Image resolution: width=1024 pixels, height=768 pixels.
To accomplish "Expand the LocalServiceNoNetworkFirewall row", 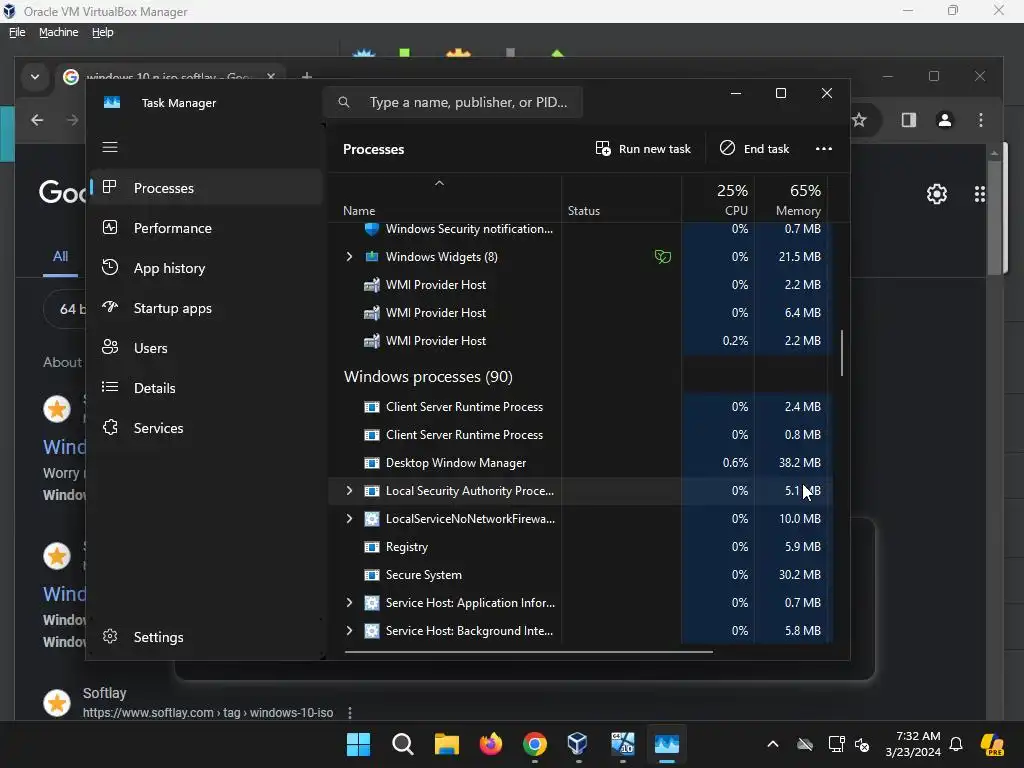I will 349,519.
